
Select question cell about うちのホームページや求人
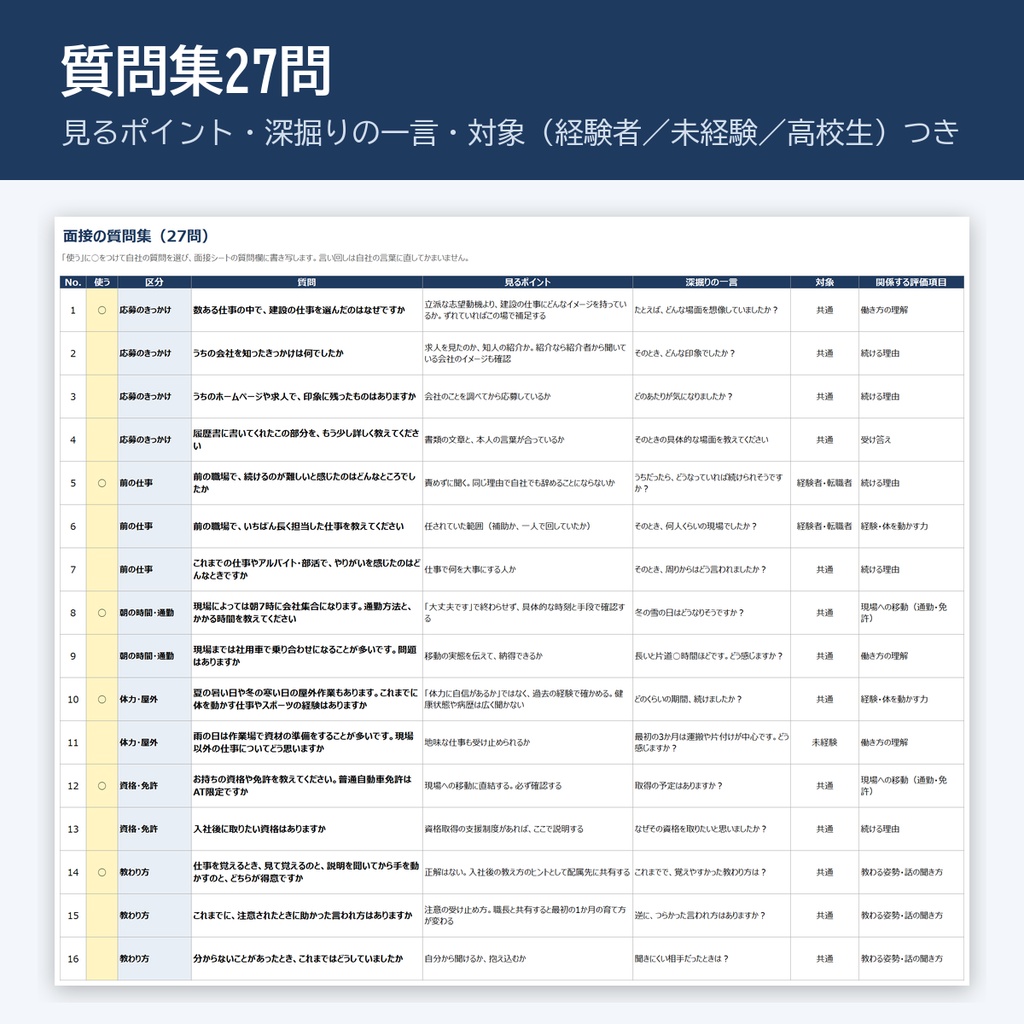tap(307, 396)
